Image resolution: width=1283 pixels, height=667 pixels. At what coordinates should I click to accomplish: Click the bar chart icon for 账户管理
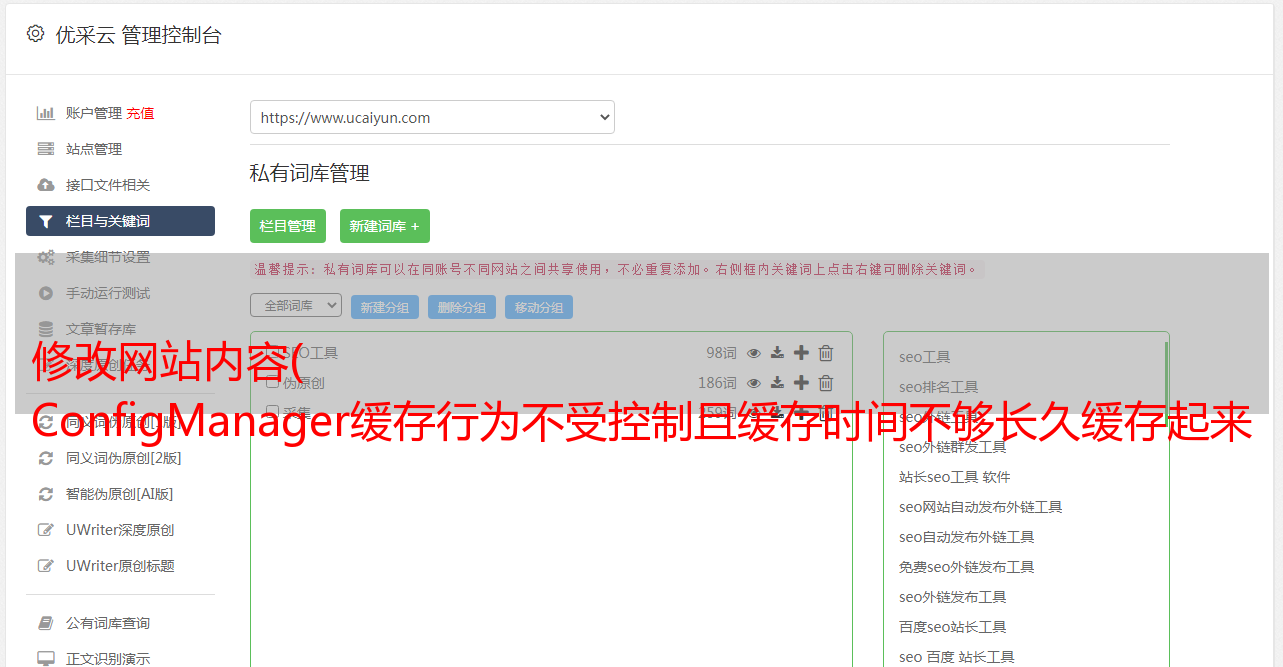pyautogui.click(x=46, y=113)
